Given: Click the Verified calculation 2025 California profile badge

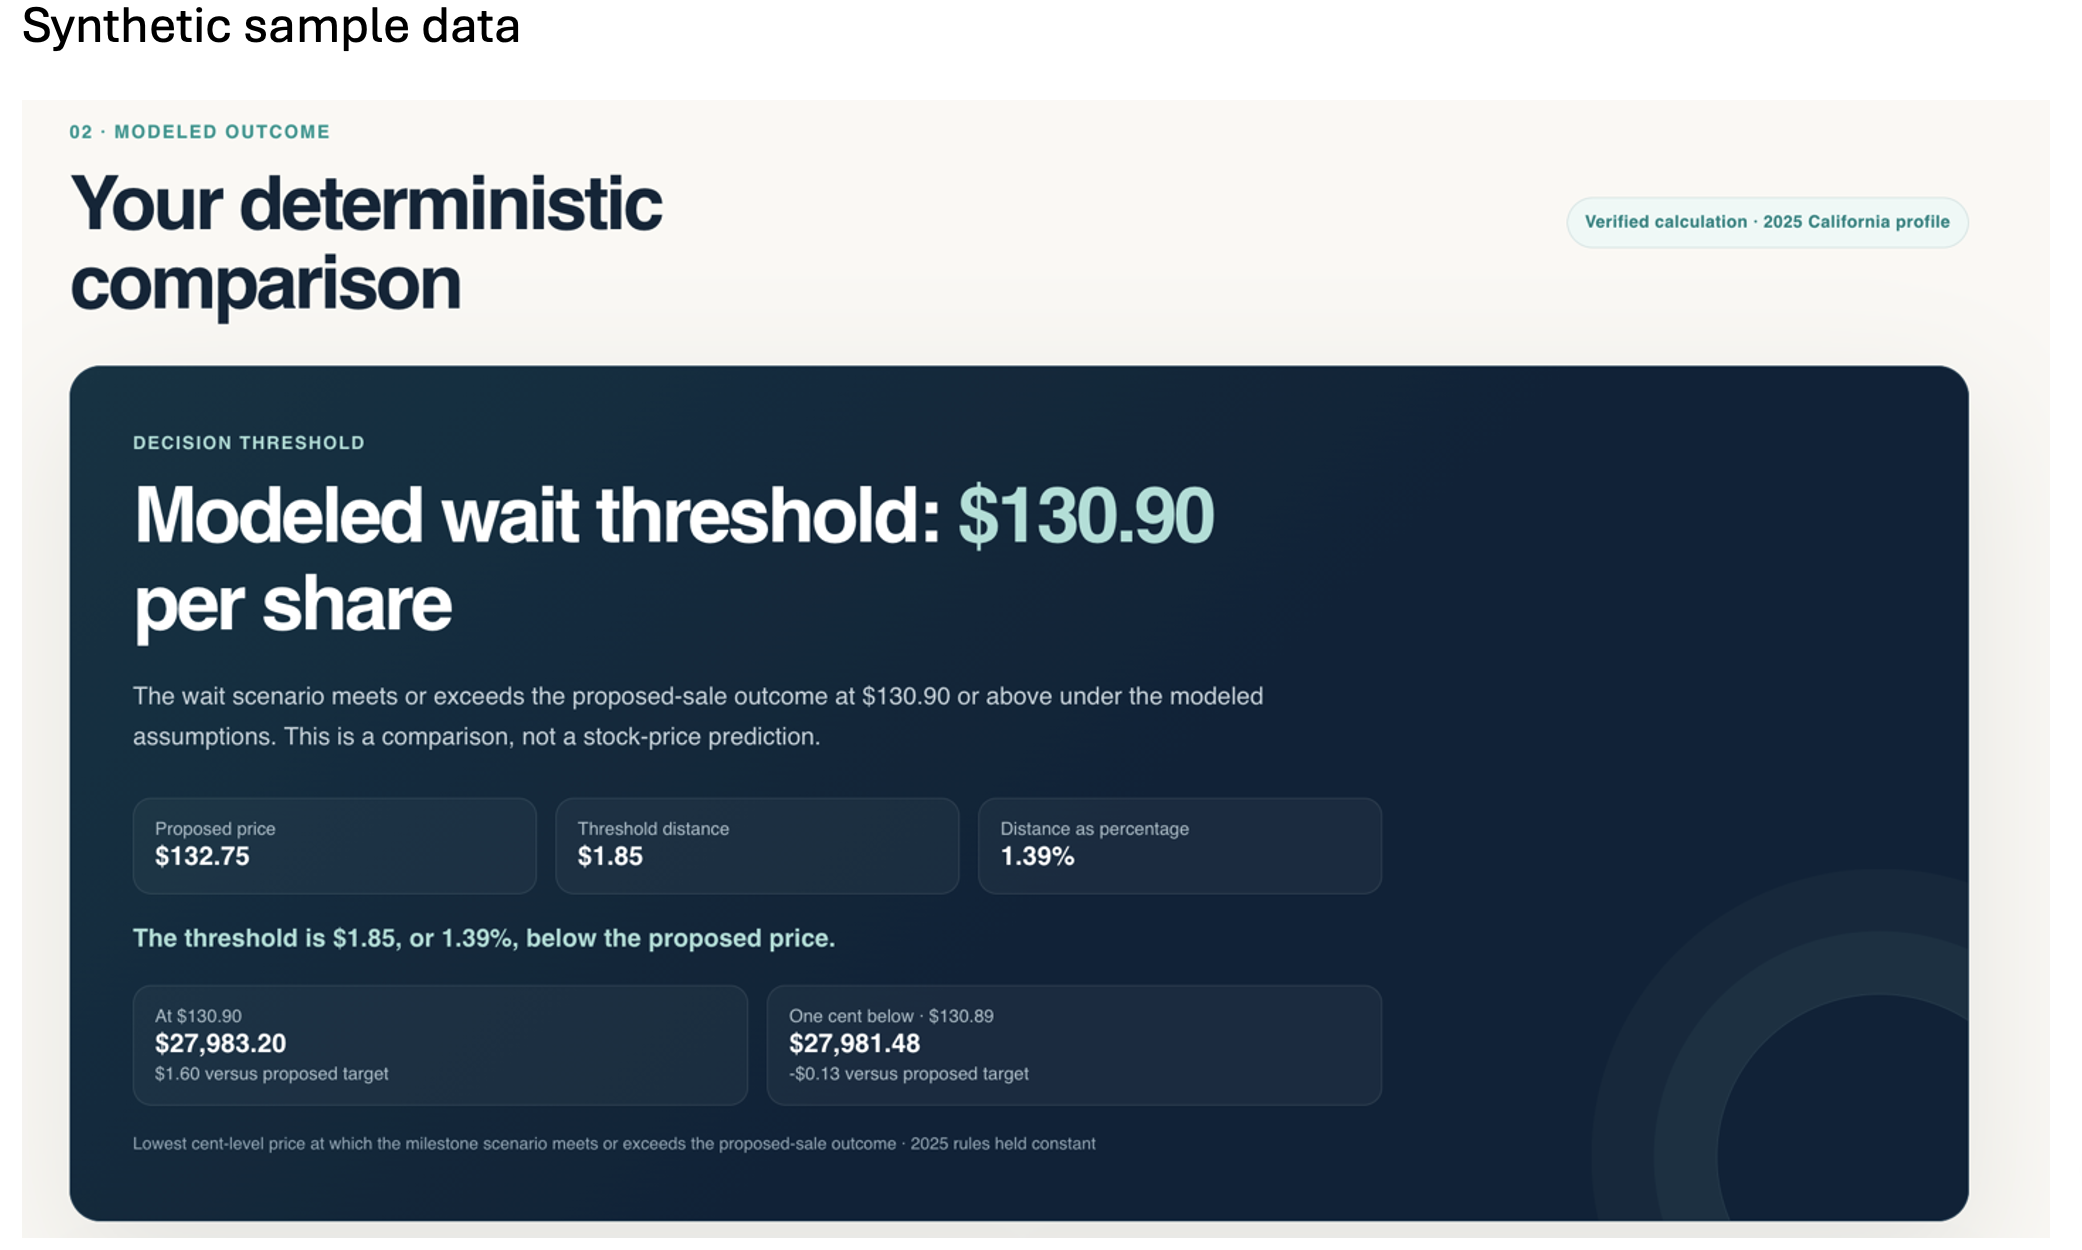Looking at the screenshot, I should [x=1767, y=222].
